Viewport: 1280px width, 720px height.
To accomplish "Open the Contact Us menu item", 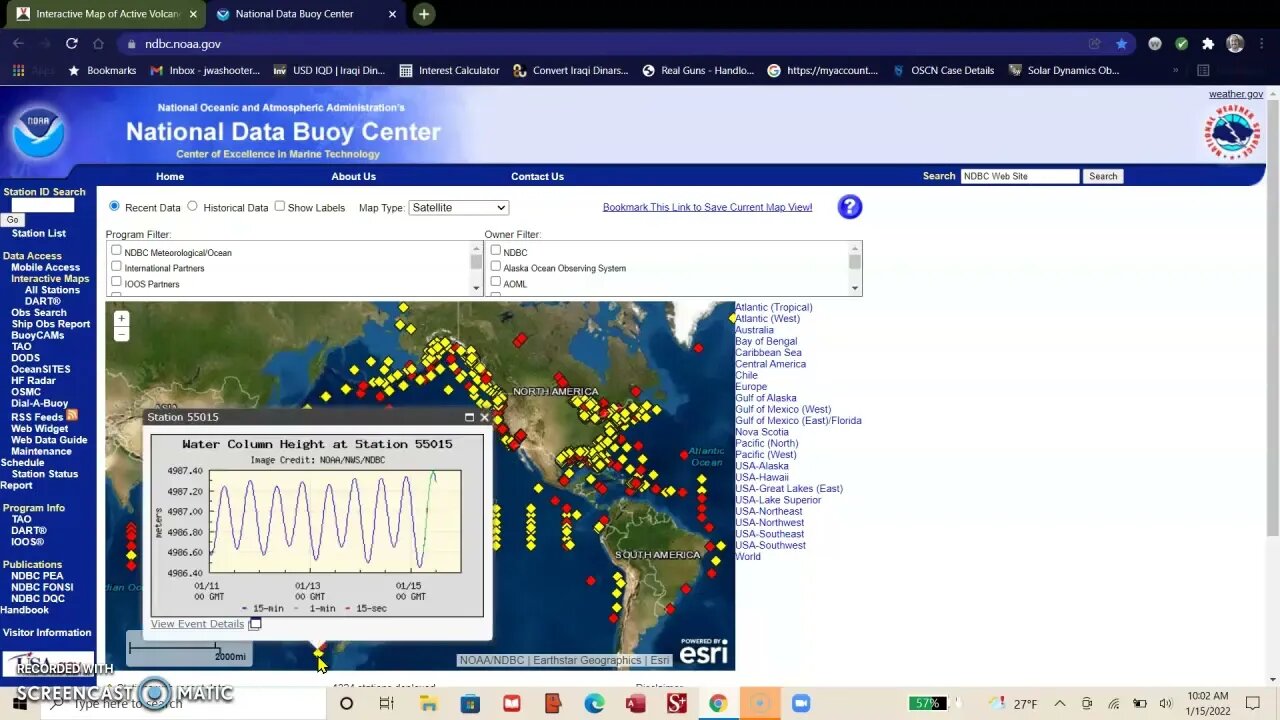I will pyautogui.click(x=537, y=176).
